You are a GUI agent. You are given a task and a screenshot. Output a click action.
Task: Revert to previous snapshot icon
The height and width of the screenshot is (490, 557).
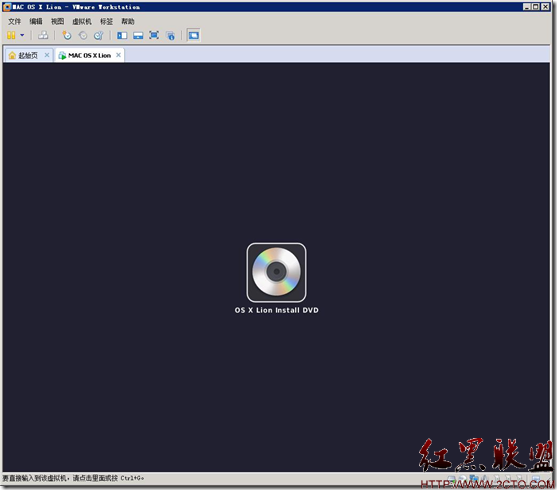[x=83, y=35]
